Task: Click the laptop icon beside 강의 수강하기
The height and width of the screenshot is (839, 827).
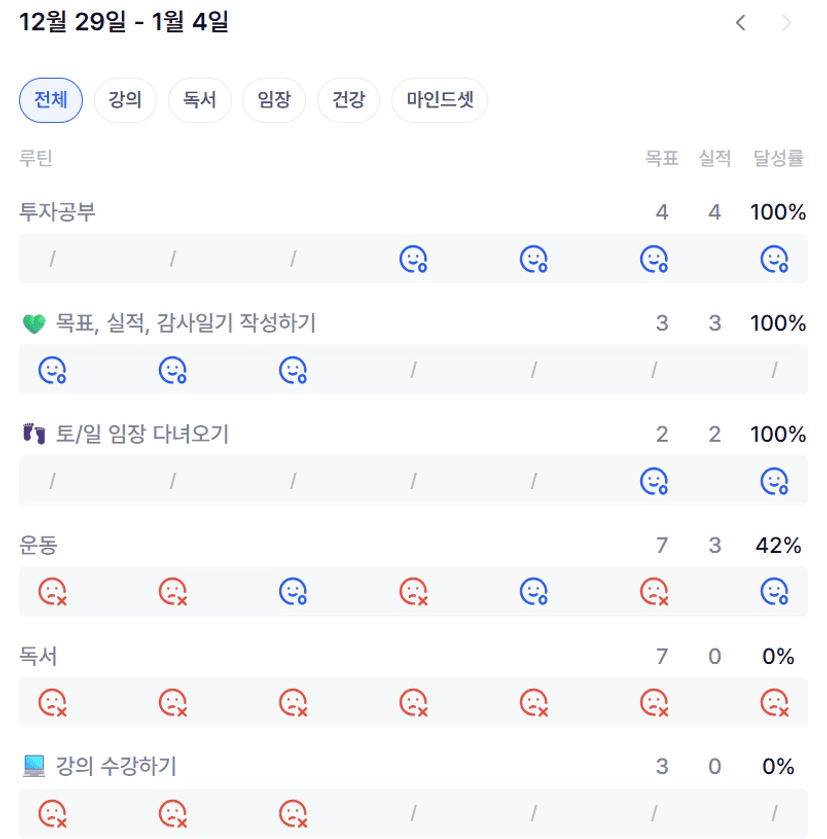Action: [34, 766]
